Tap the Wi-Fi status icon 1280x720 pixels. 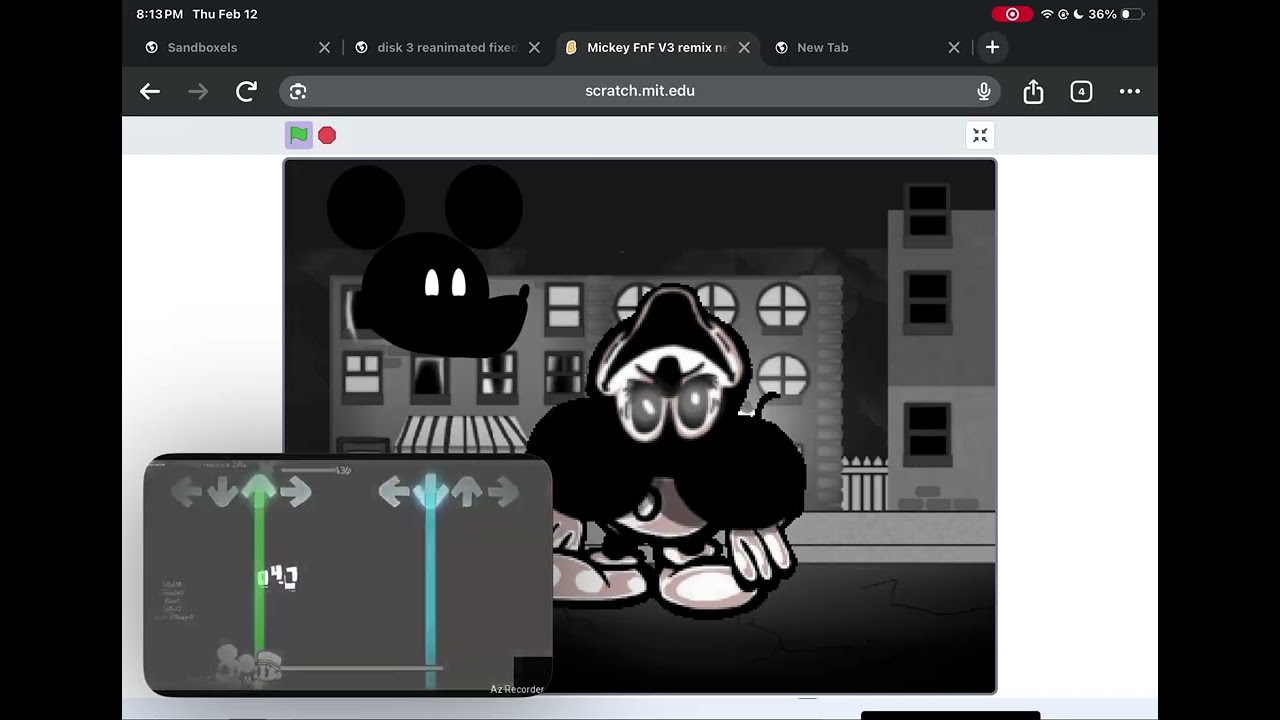1047,14
